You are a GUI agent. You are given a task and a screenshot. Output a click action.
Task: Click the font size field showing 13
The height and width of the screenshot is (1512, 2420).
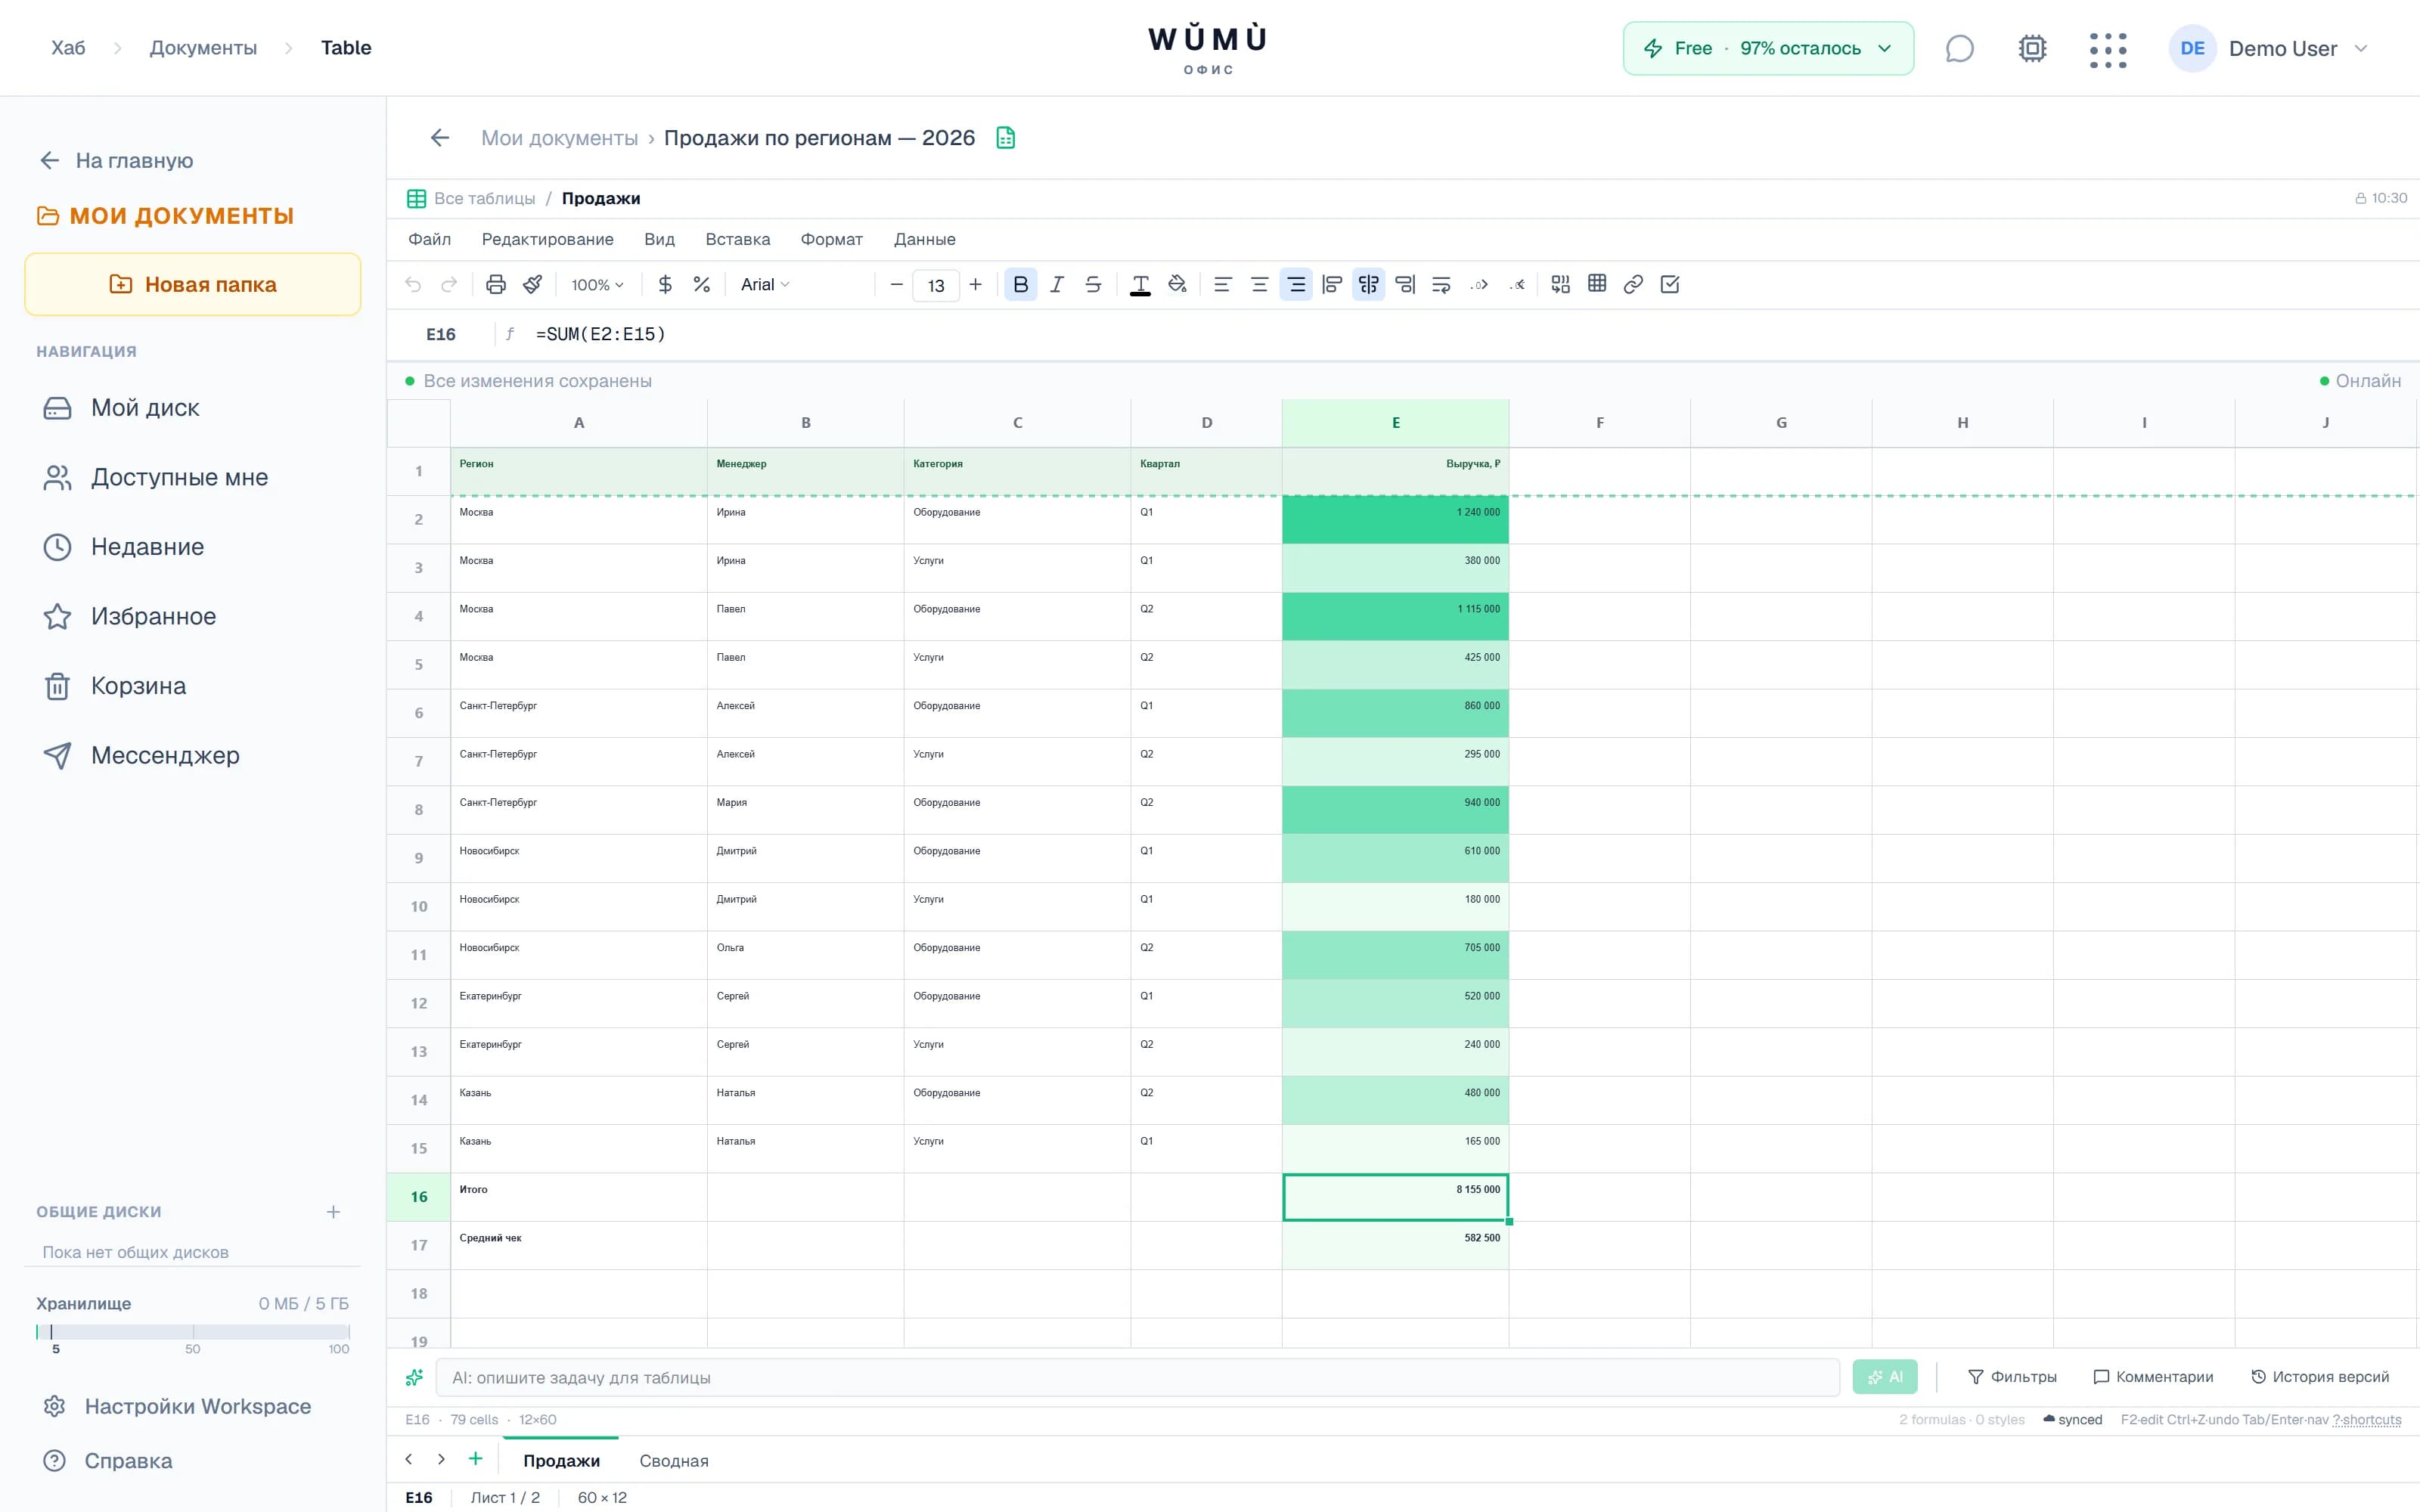point(936,285)
